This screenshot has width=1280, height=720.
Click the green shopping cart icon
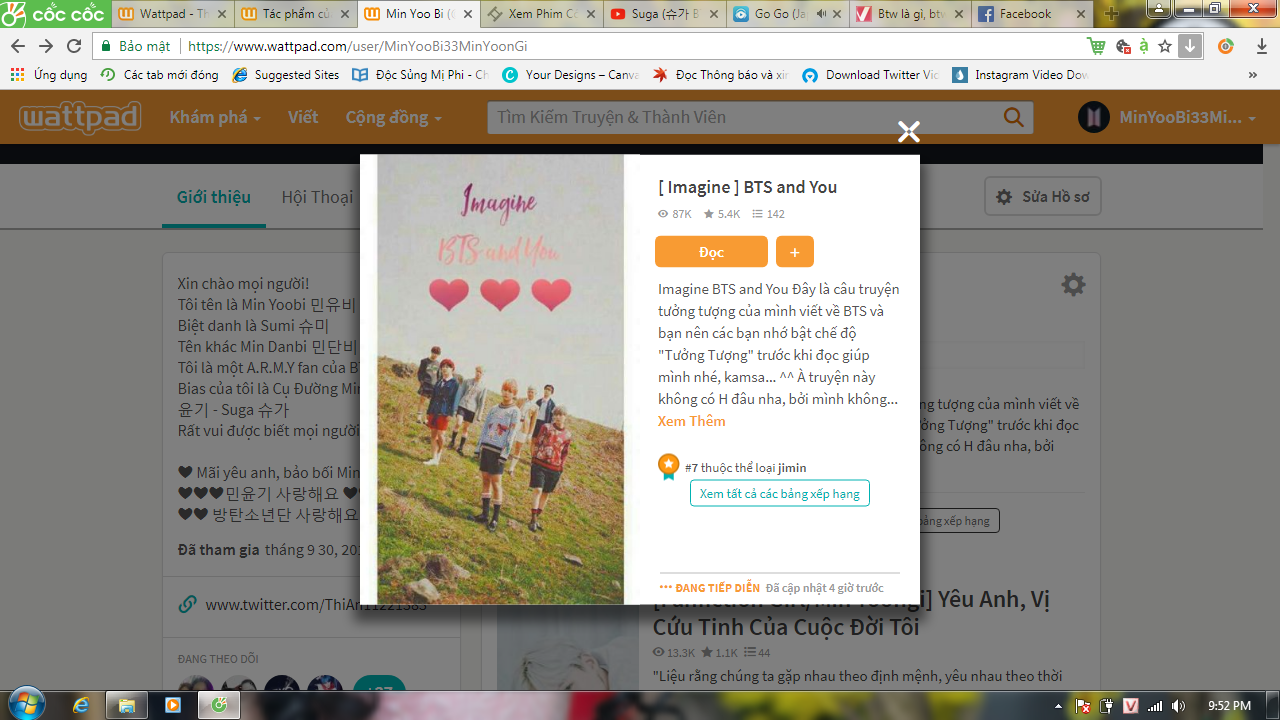pyautogui.click(x=1096, y=46)
